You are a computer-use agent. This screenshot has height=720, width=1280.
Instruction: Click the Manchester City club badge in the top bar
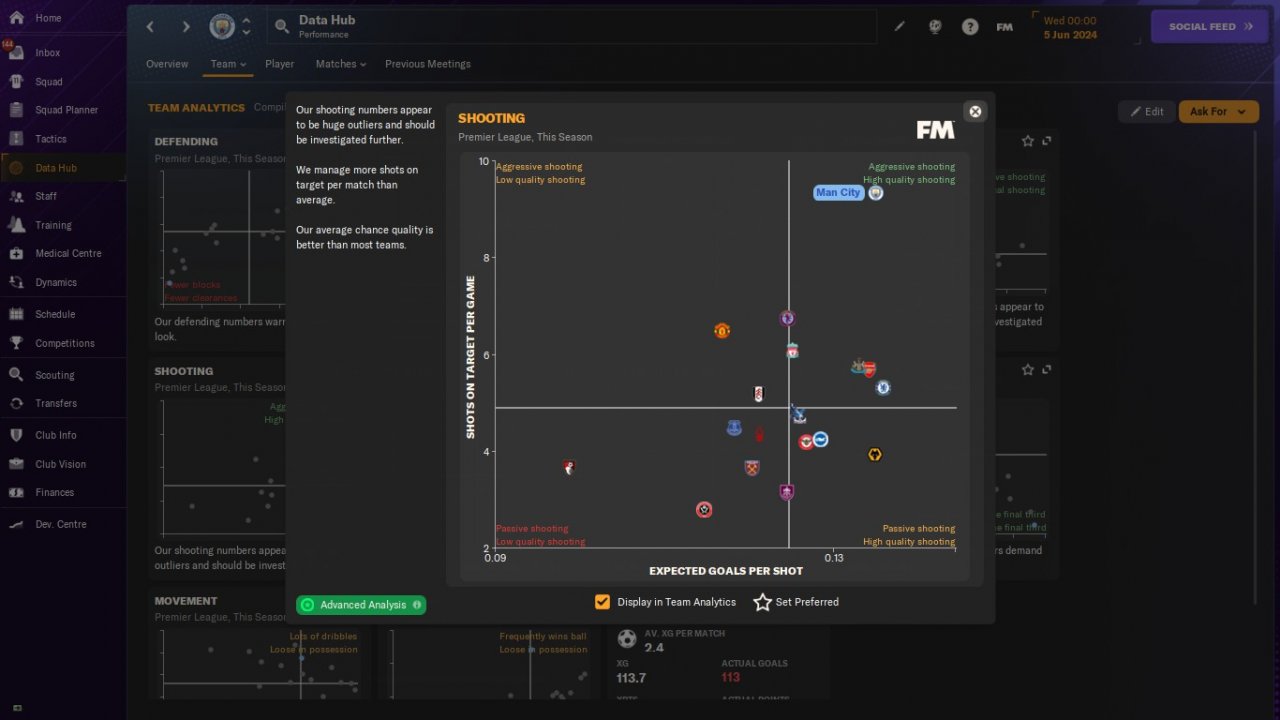[x=221, y=27]
